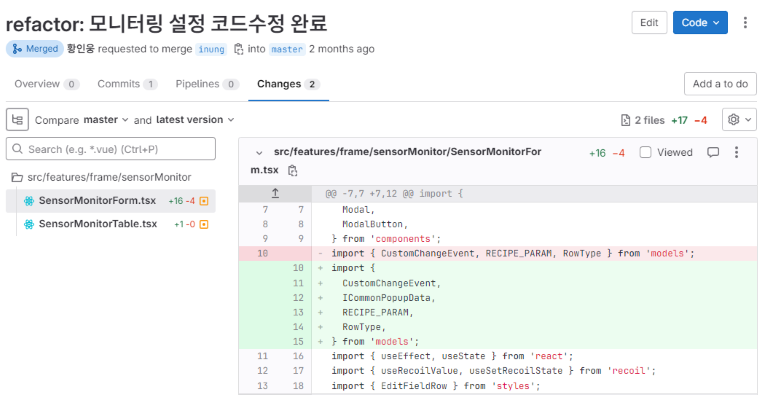Click deleted line 10 number
Image resolution: width=760 pixels, height=395 pixels.
coord(263,253)
